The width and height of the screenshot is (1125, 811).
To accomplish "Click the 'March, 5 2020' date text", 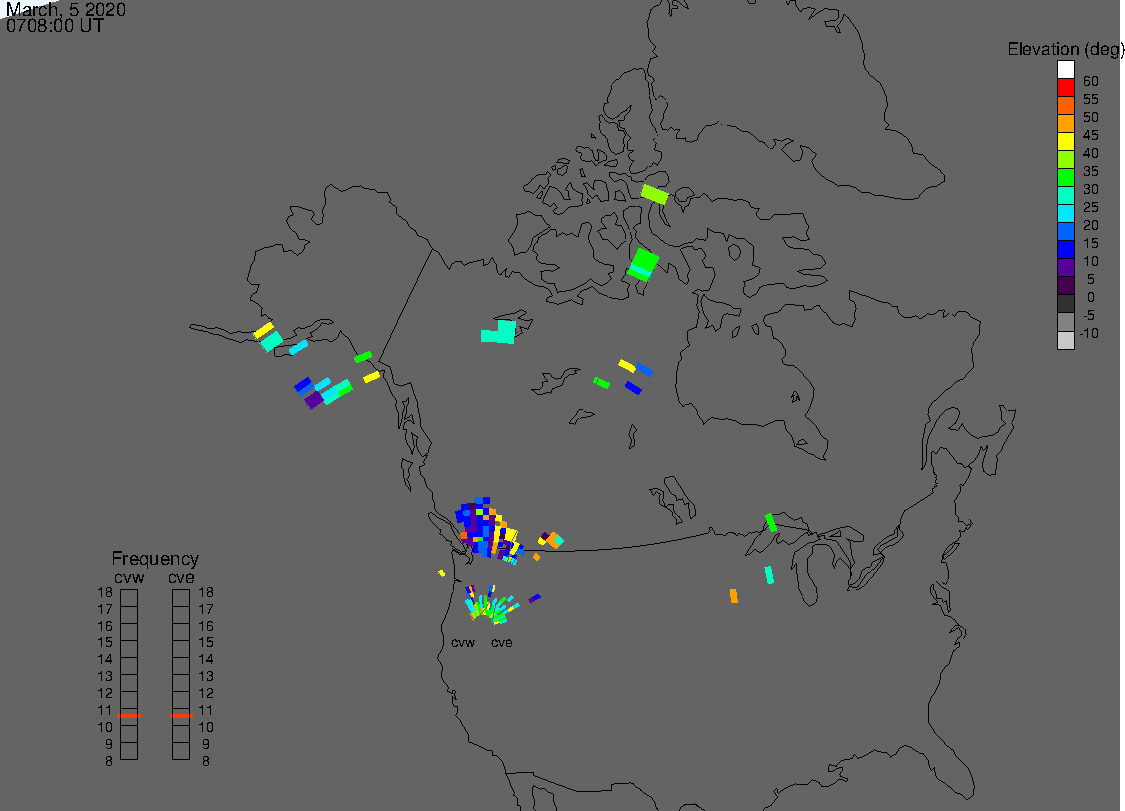I will coord(66,9).
